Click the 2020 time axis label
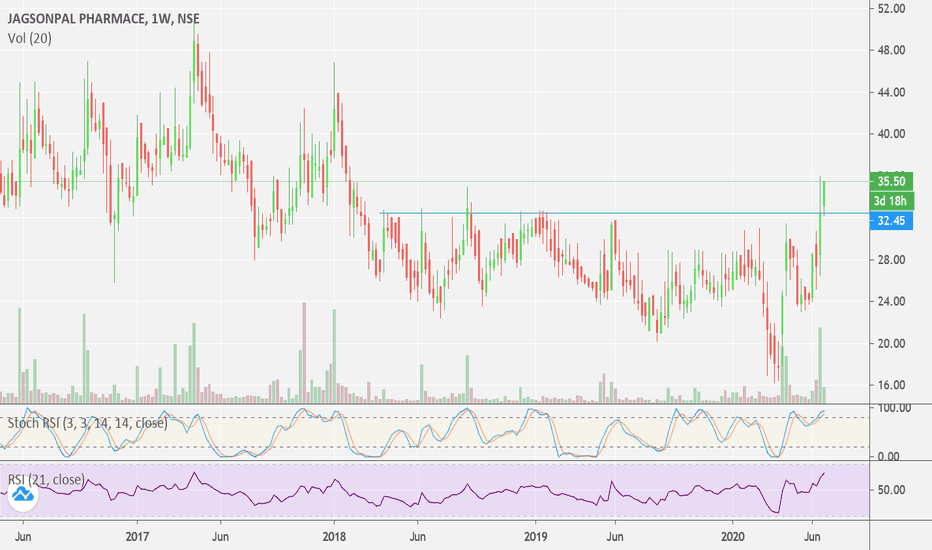Image resolution: width=932 pixels, height=550 pixels. [x=733, y=536]
